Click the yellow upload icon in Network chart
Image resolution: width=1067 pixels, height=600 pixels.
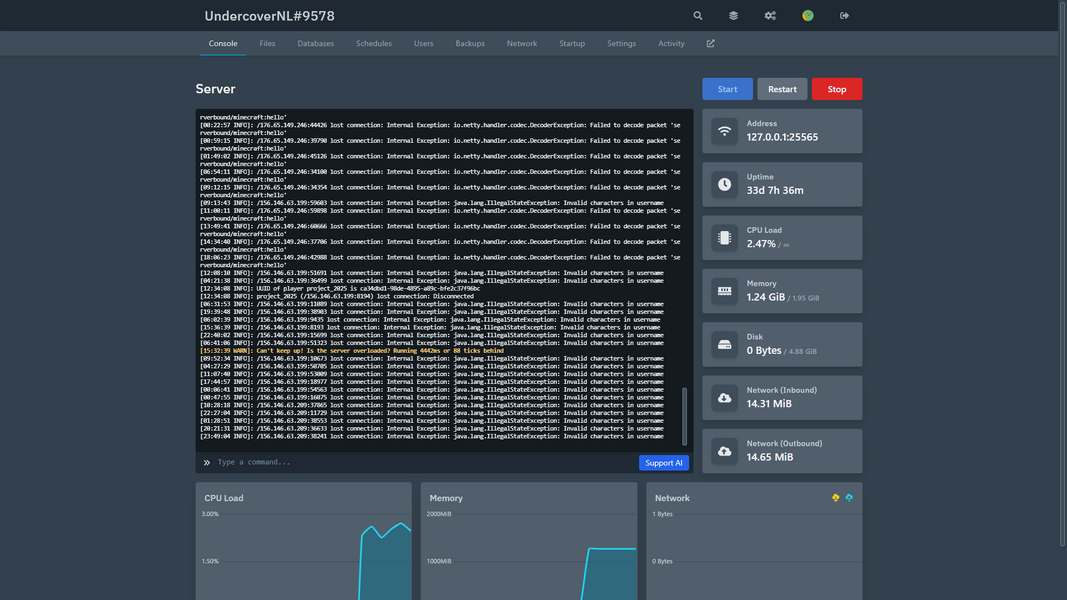point(836,498)
